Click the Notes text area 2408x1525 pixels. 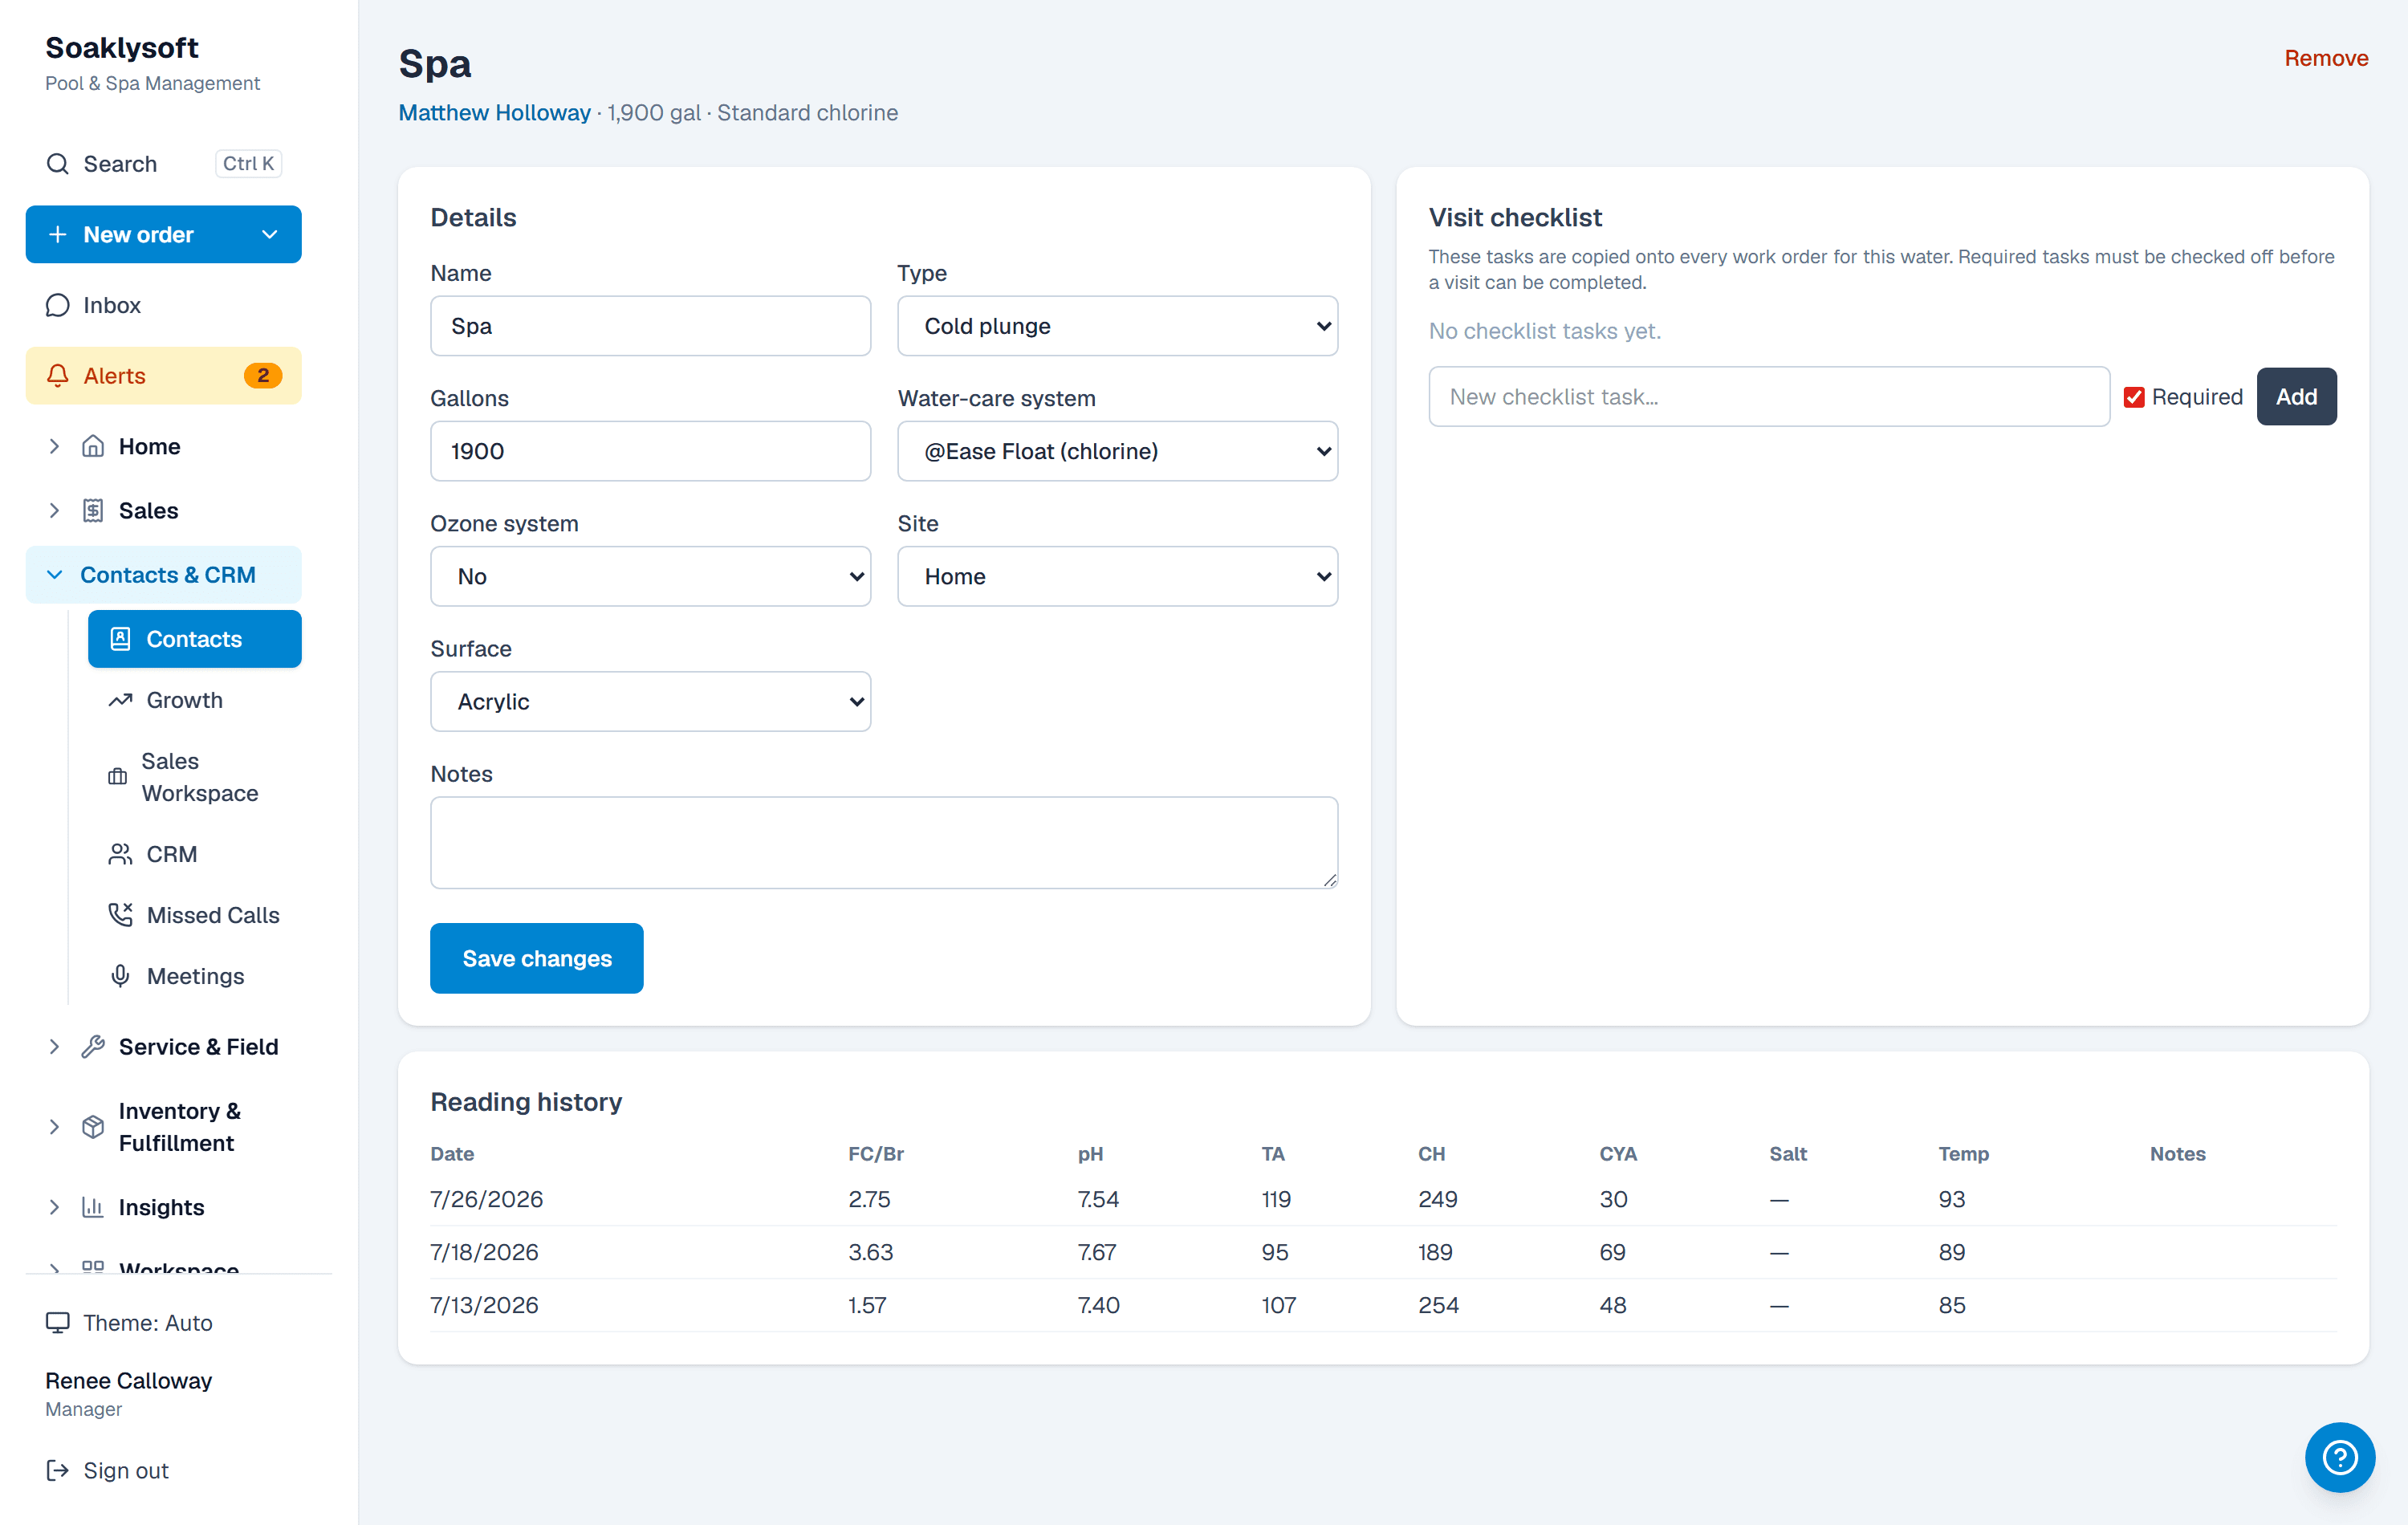click(884, 842)
